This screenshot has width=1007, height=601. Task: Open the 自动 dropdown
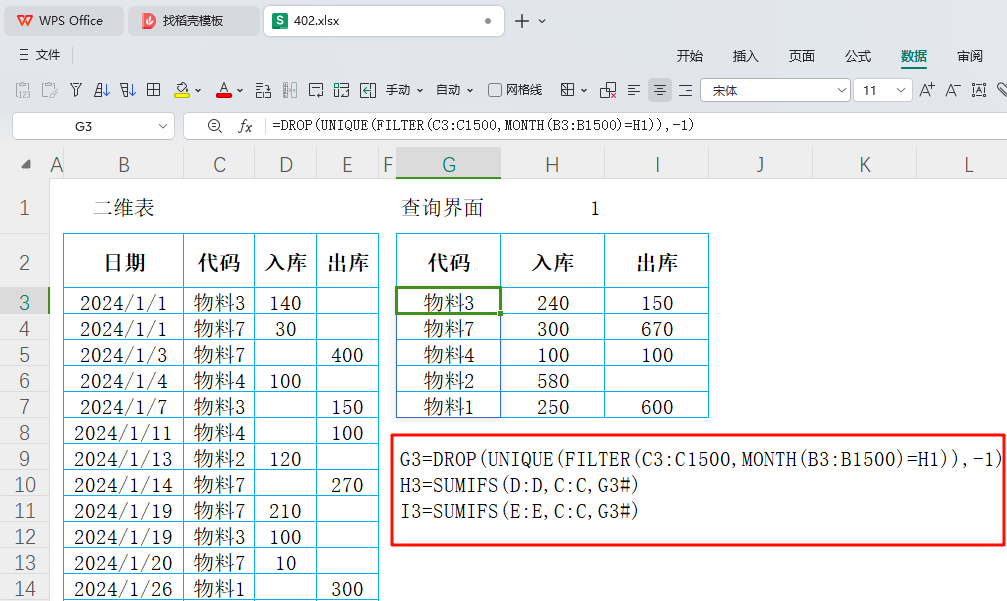tap(455, 90)
